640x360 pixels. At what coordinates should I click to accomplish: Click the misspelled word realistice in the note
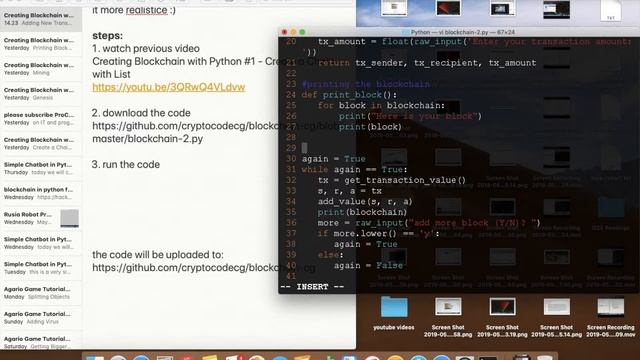(x=147, y=10)
